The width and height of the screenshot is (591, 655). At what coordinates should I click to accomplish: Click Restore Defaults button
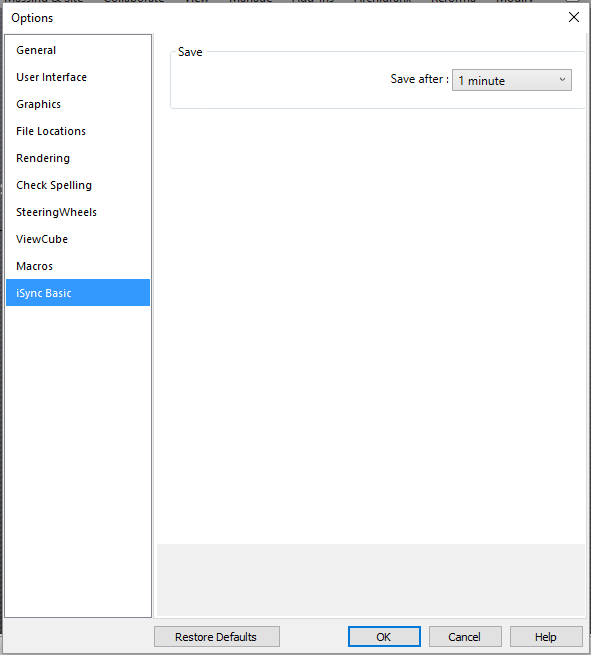click(x=217, y=637)
